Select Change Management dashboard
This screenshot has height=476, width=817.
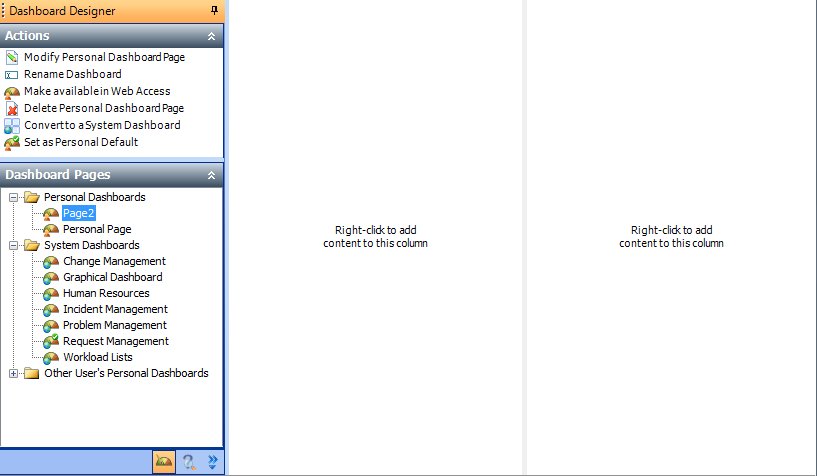point(114,261)
